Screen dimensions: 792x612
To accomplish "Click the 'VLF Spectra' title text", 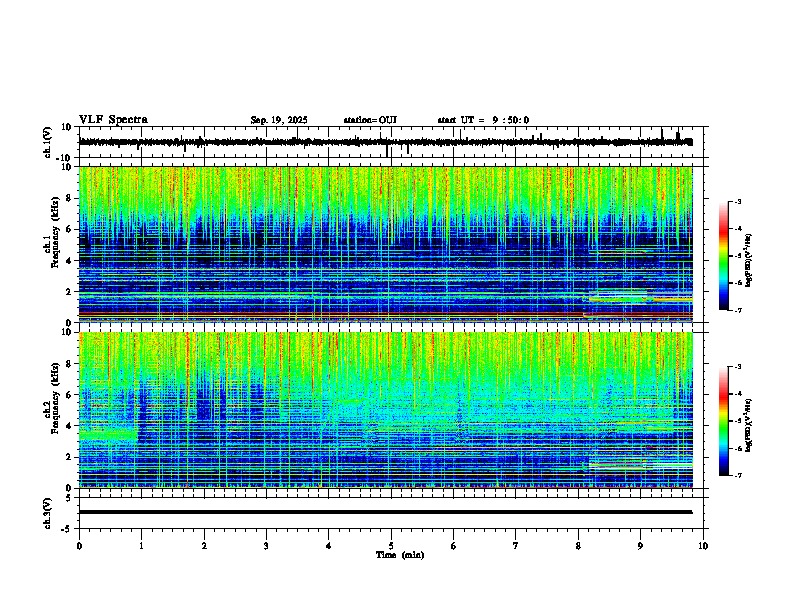I will [114, 120].
